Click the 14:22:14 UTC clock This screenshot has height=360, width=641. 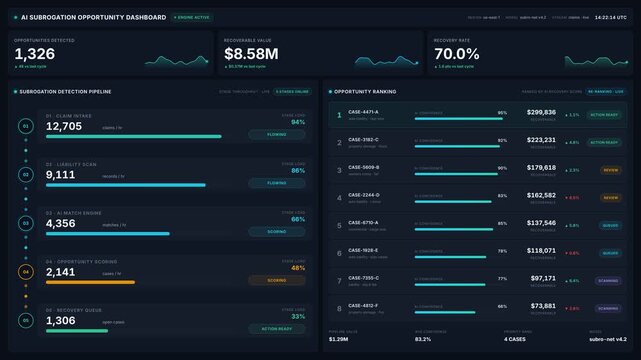click(610, 18)
